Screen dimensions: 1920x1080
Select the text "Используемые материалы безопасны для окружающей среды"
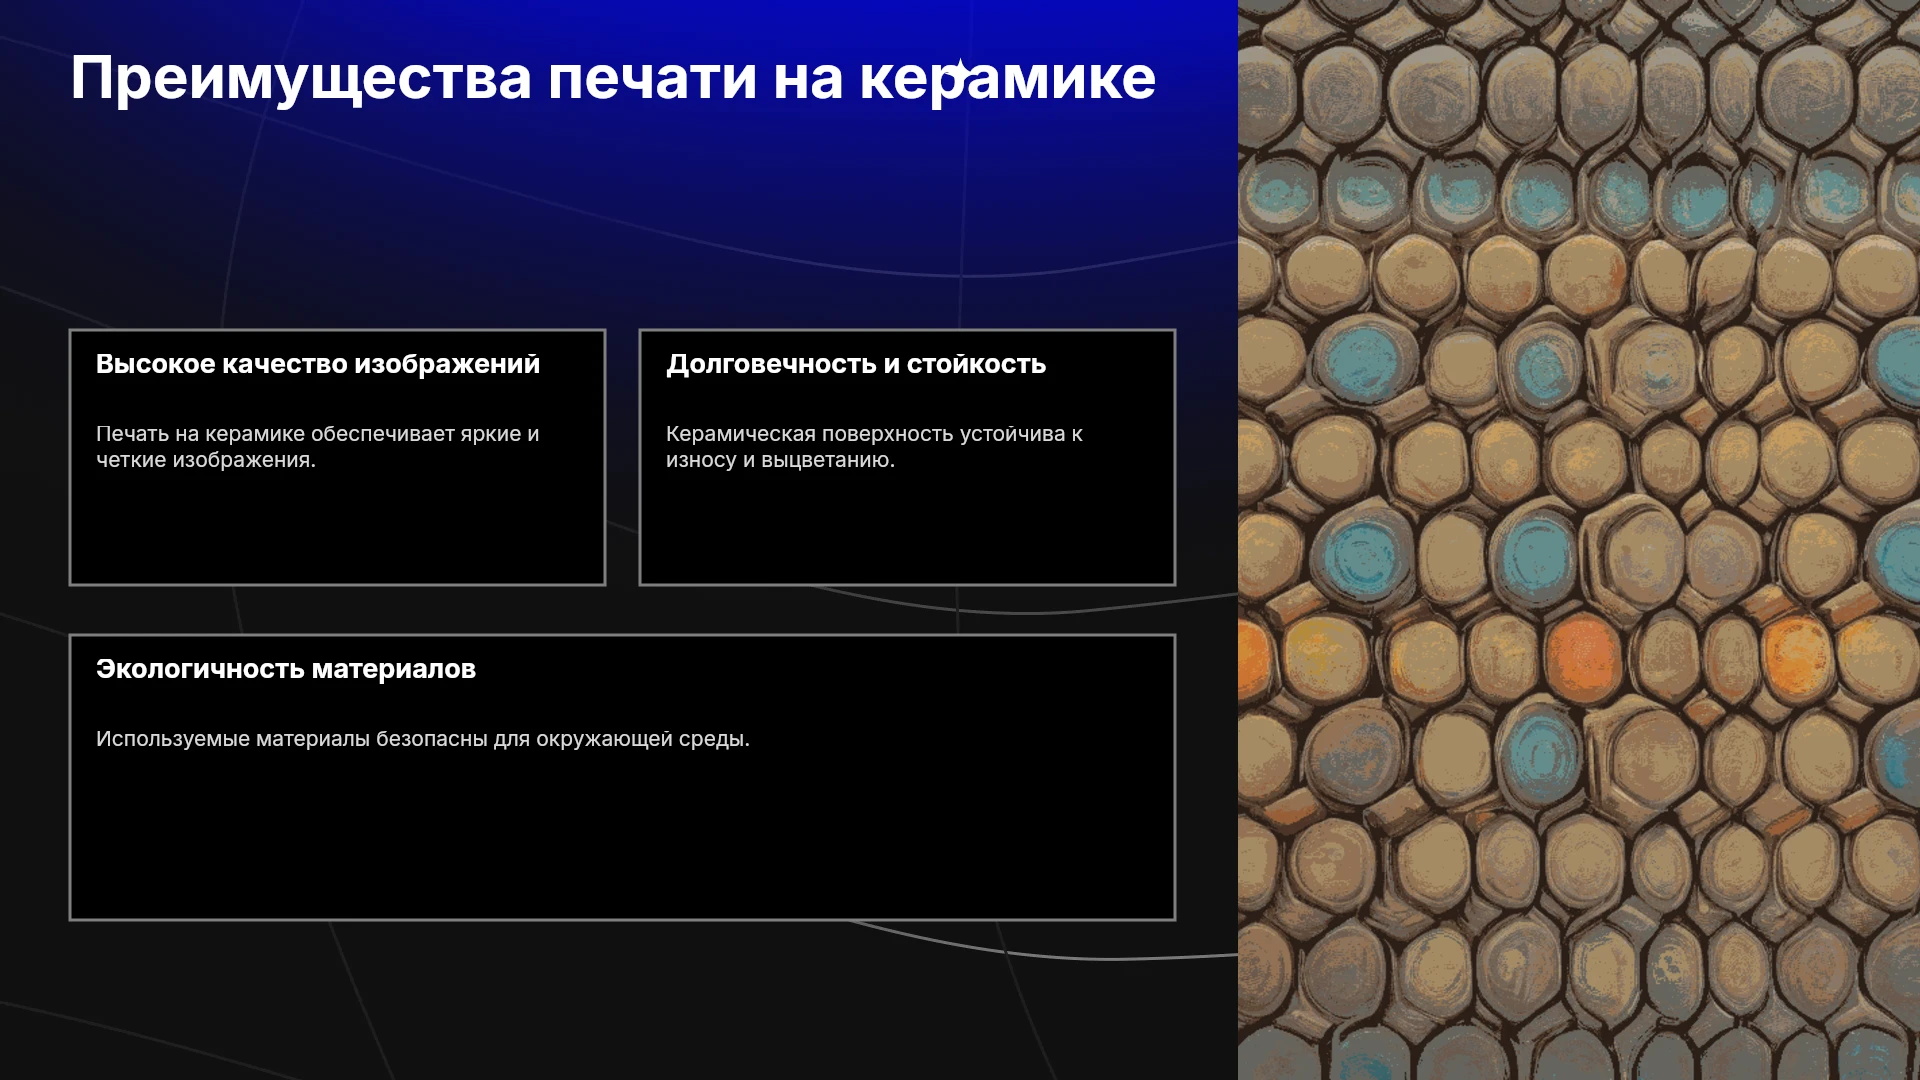420,739
